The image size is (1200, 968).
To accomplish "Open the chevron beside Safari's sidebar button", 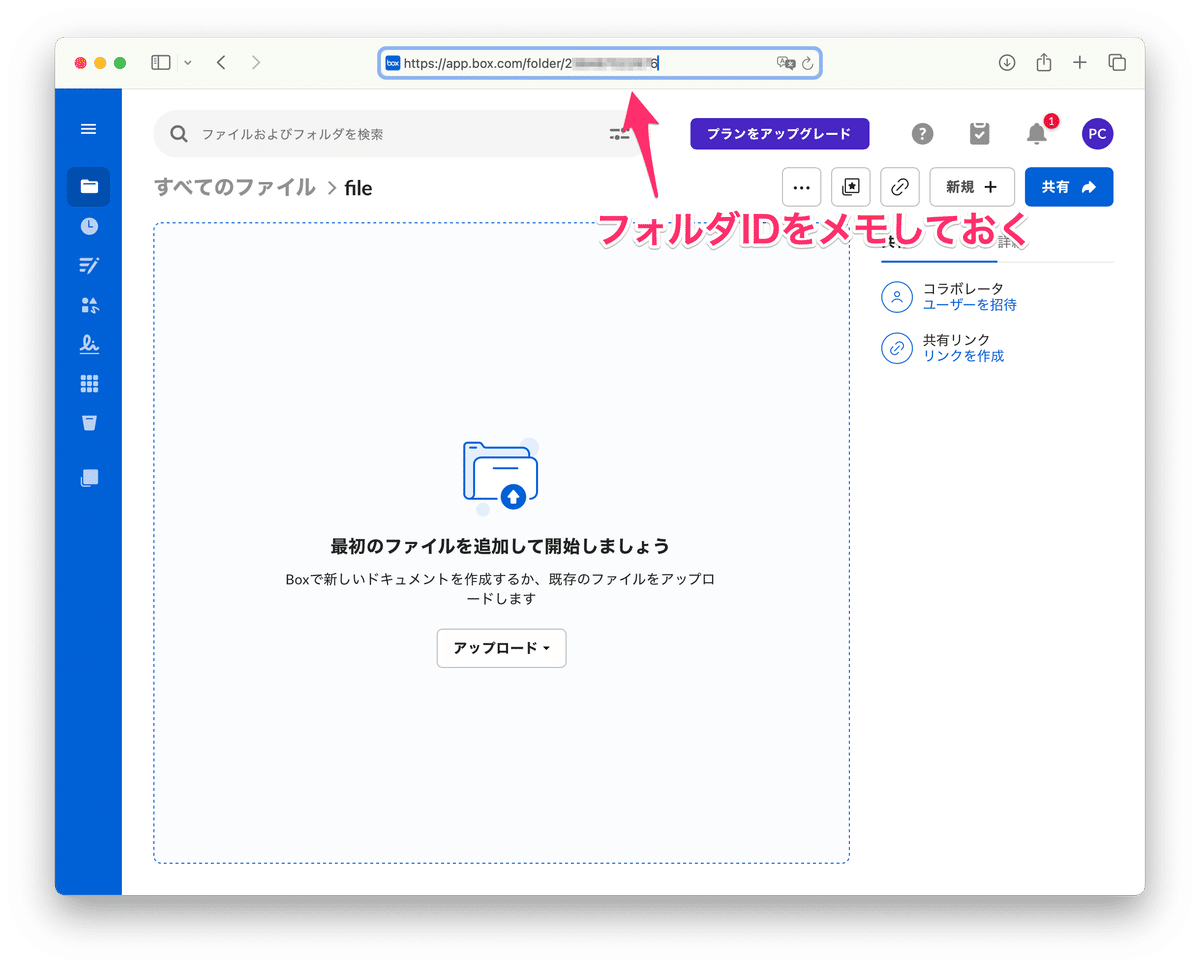I will click(188, 62).
